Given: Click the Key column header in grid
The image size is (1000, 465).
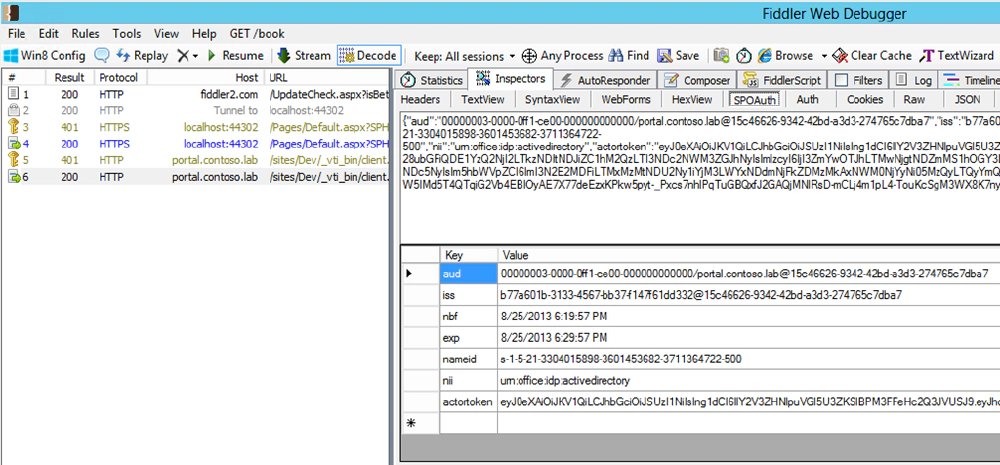Looking at the screenshot, I should click(468, 255).
